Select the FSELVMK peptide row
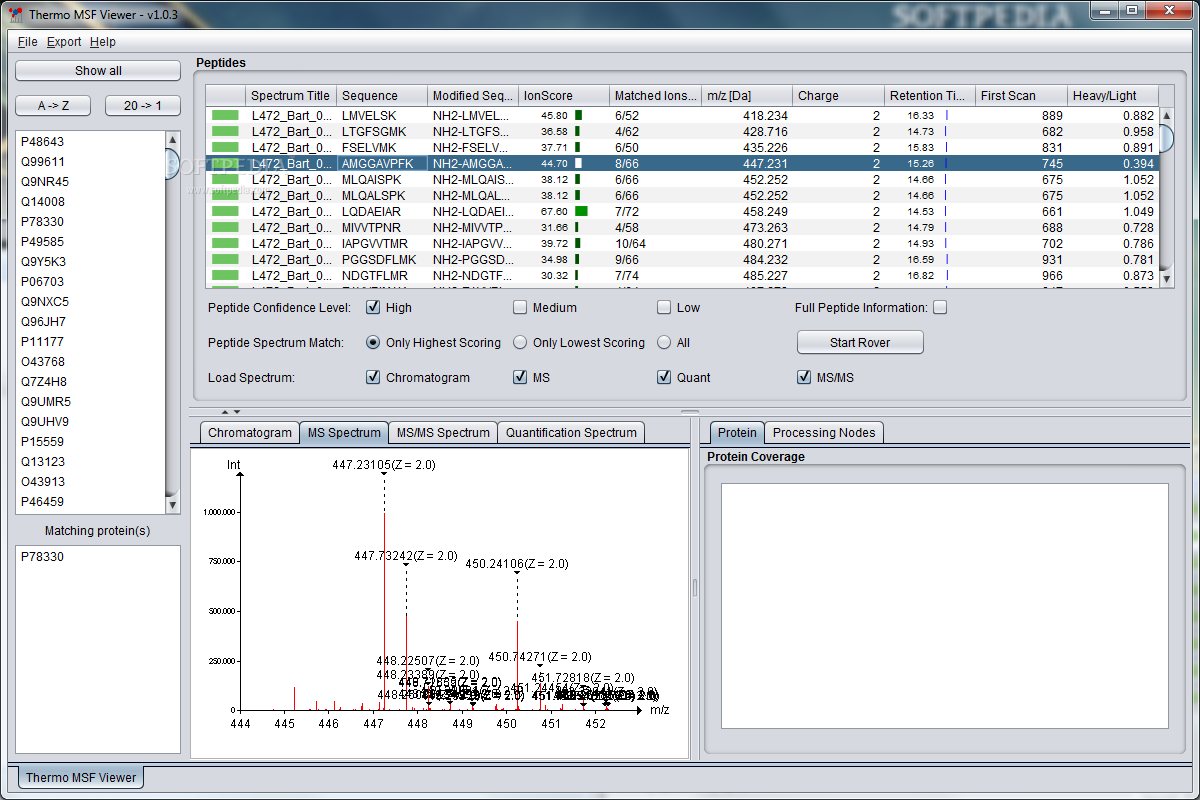1200x800 pixels. pos(682,147)
